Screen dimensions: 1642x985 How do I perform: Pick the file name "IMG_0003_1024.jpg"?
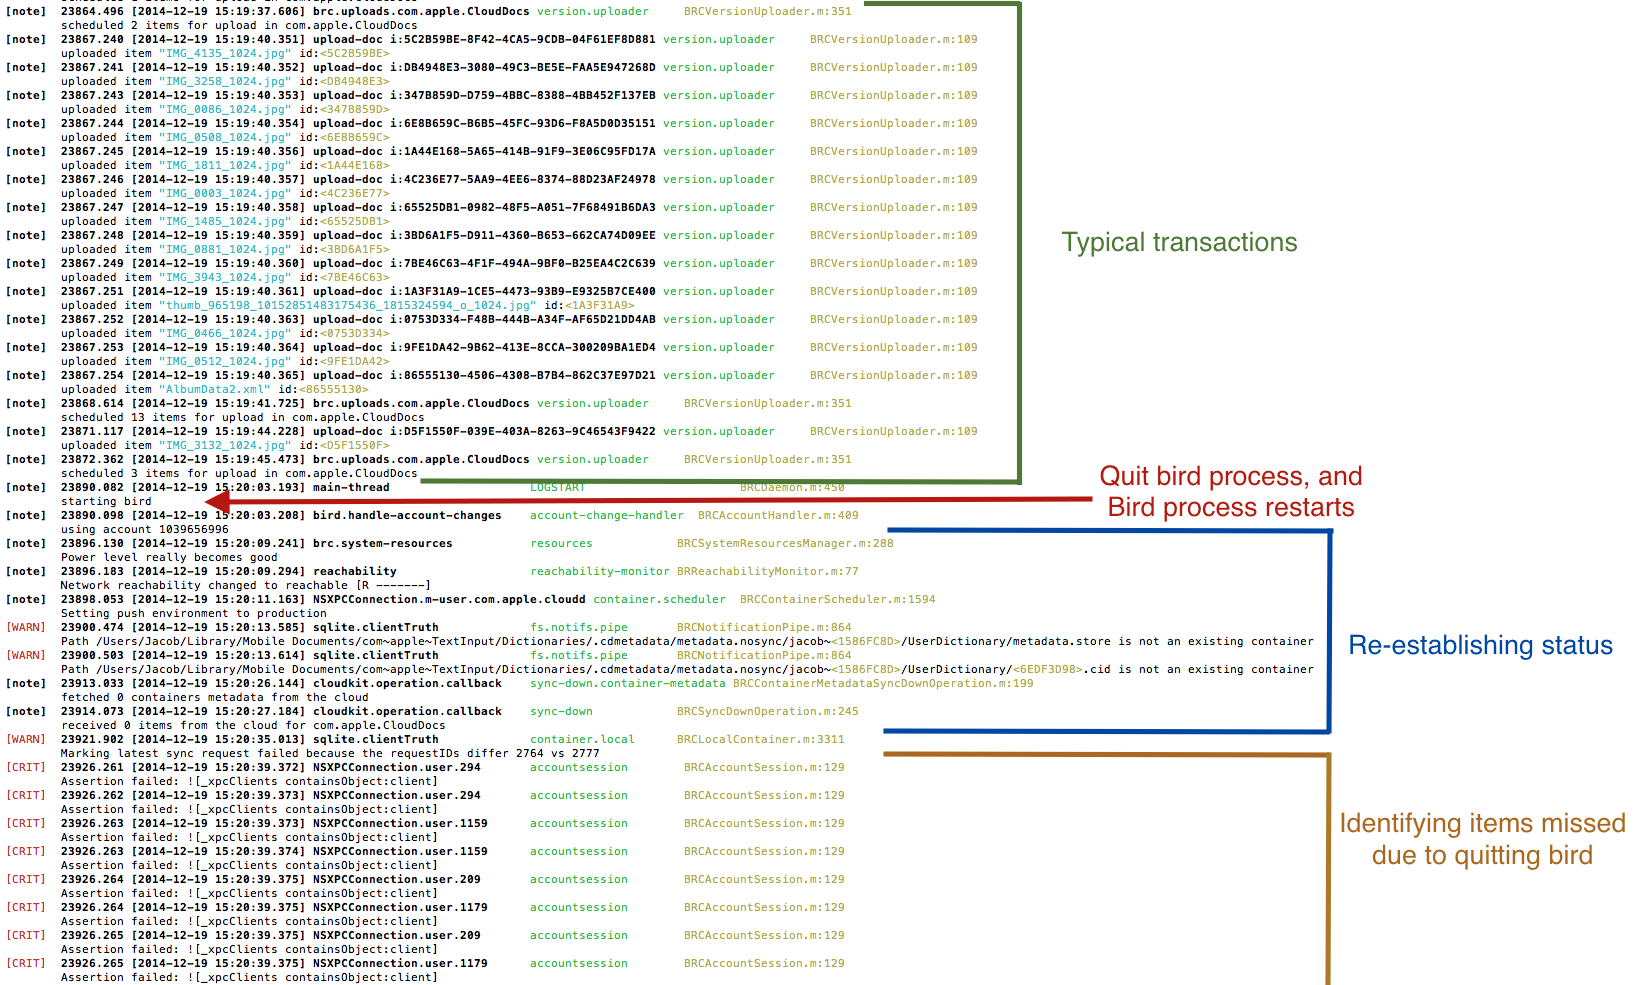225,194
